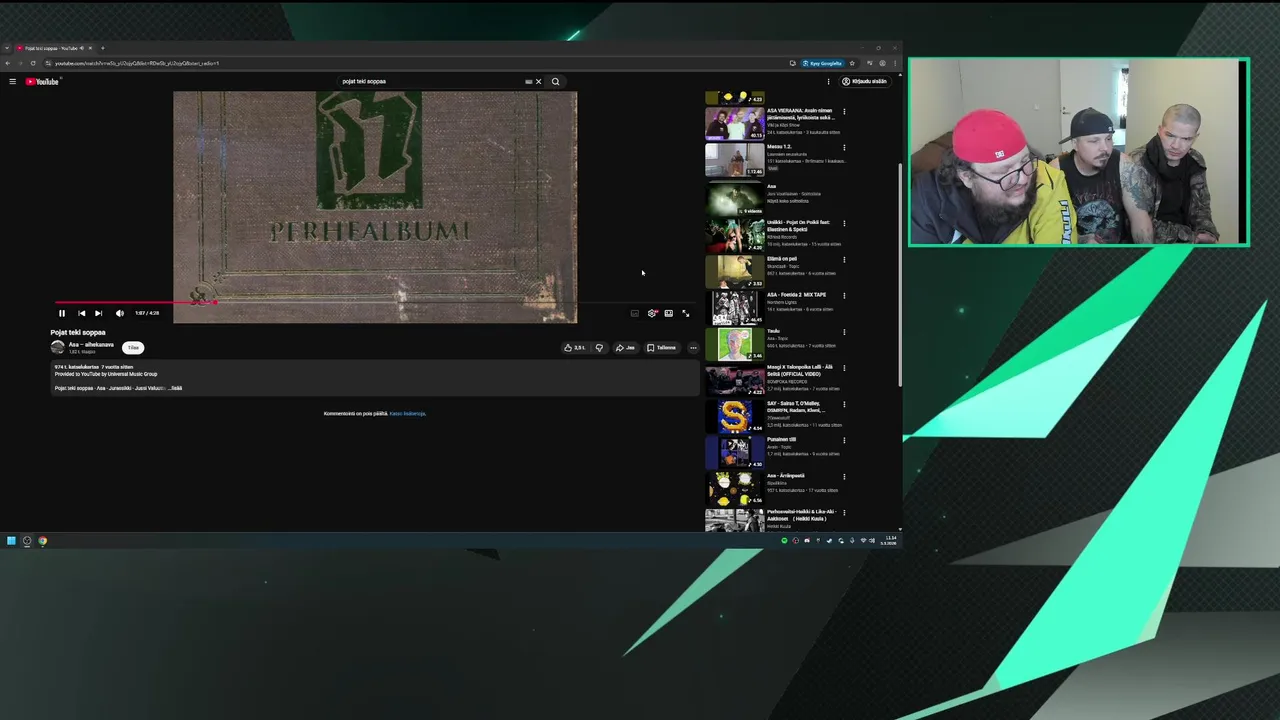The width and height of the screenshot is (1280, 720).
Task: Go back in the Chrome browser
Action: 8,63
